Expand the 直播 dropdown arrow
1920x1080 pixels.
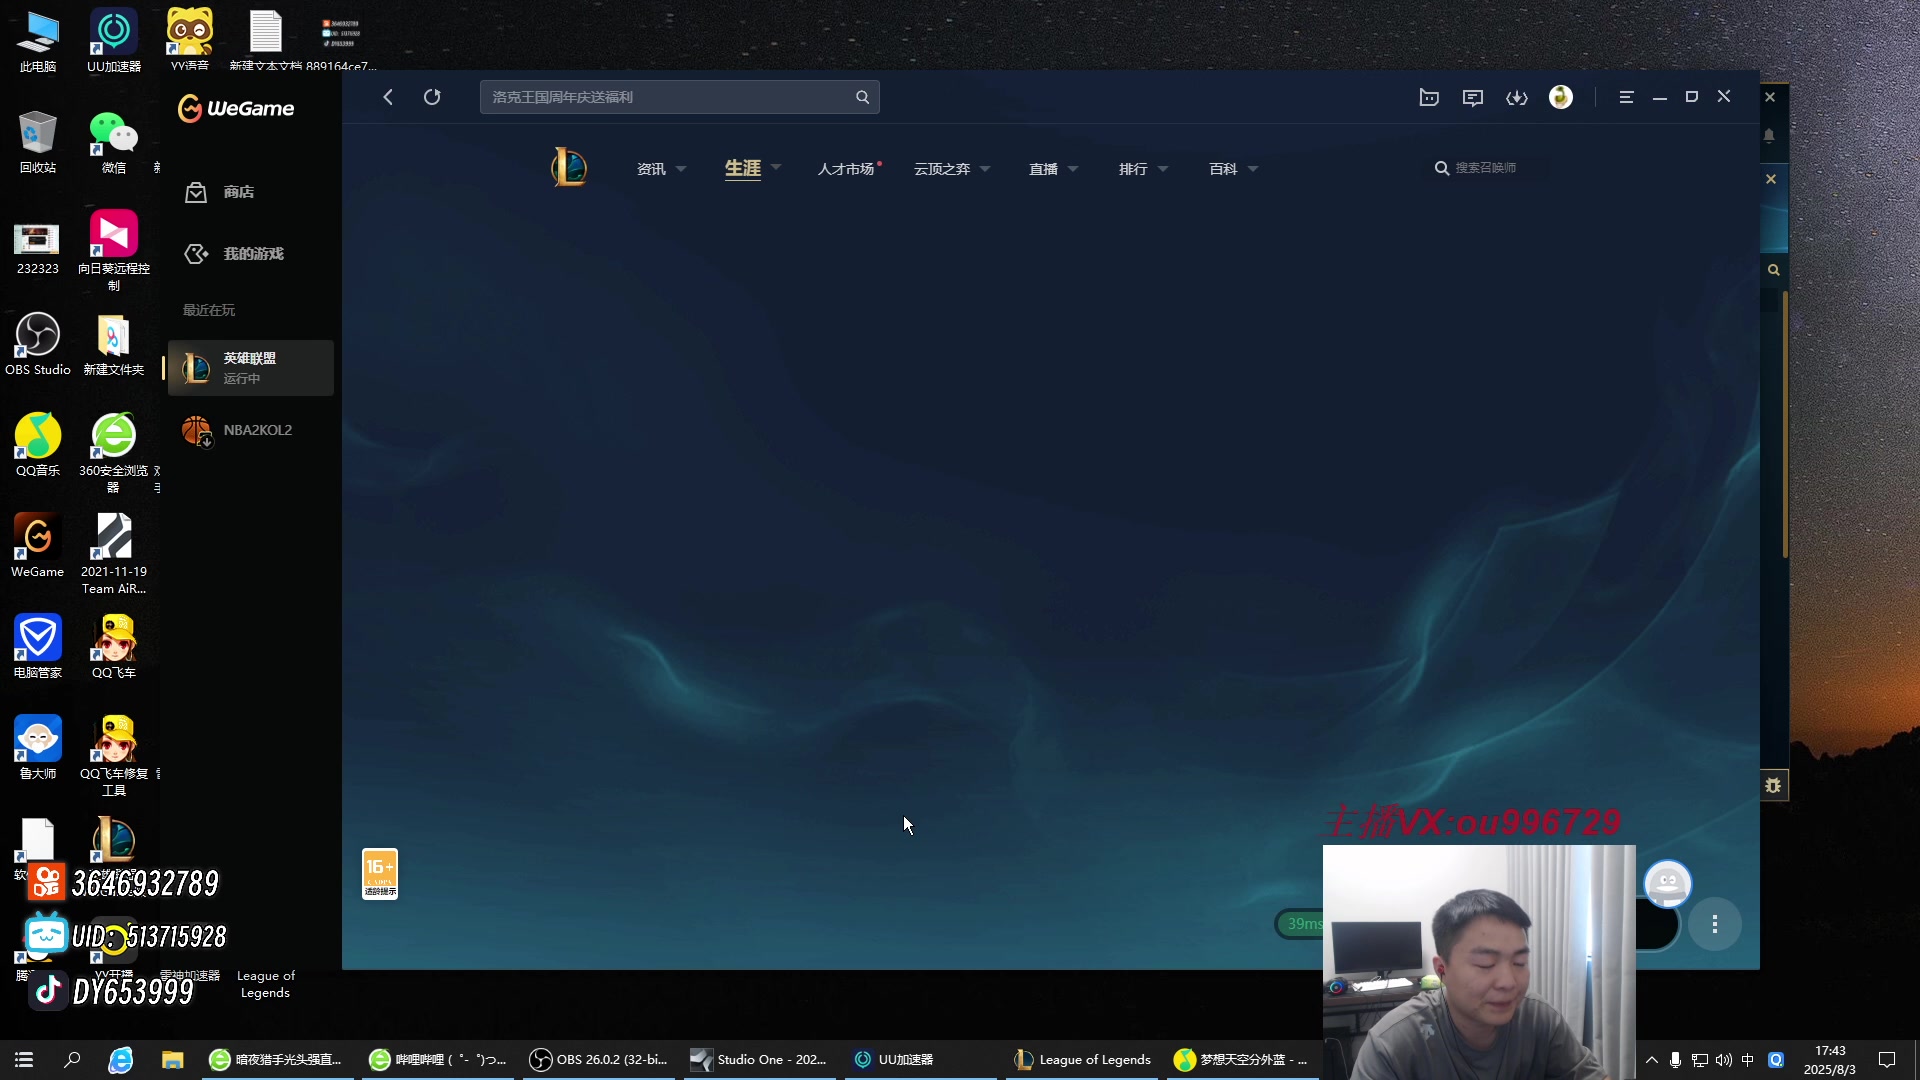[x=1073, y=169]
